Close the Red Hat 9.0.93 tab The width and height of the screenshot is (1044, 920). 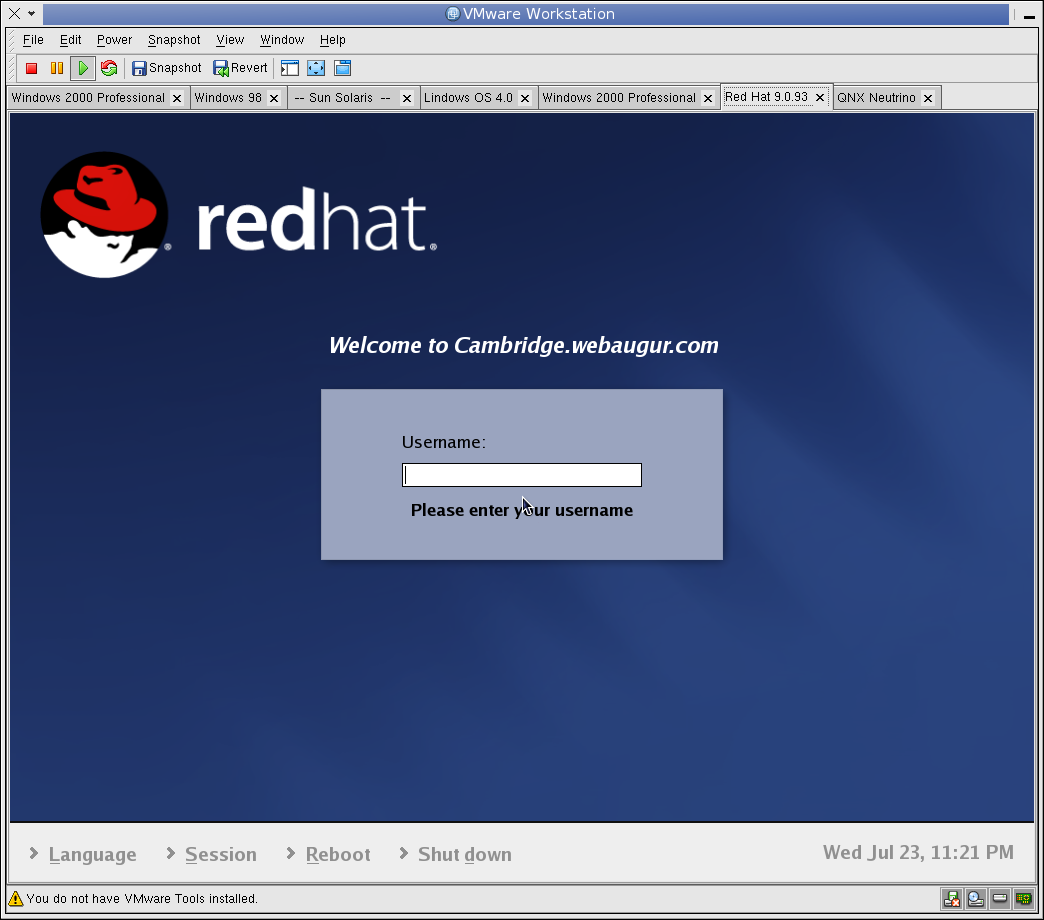[820, 97]
